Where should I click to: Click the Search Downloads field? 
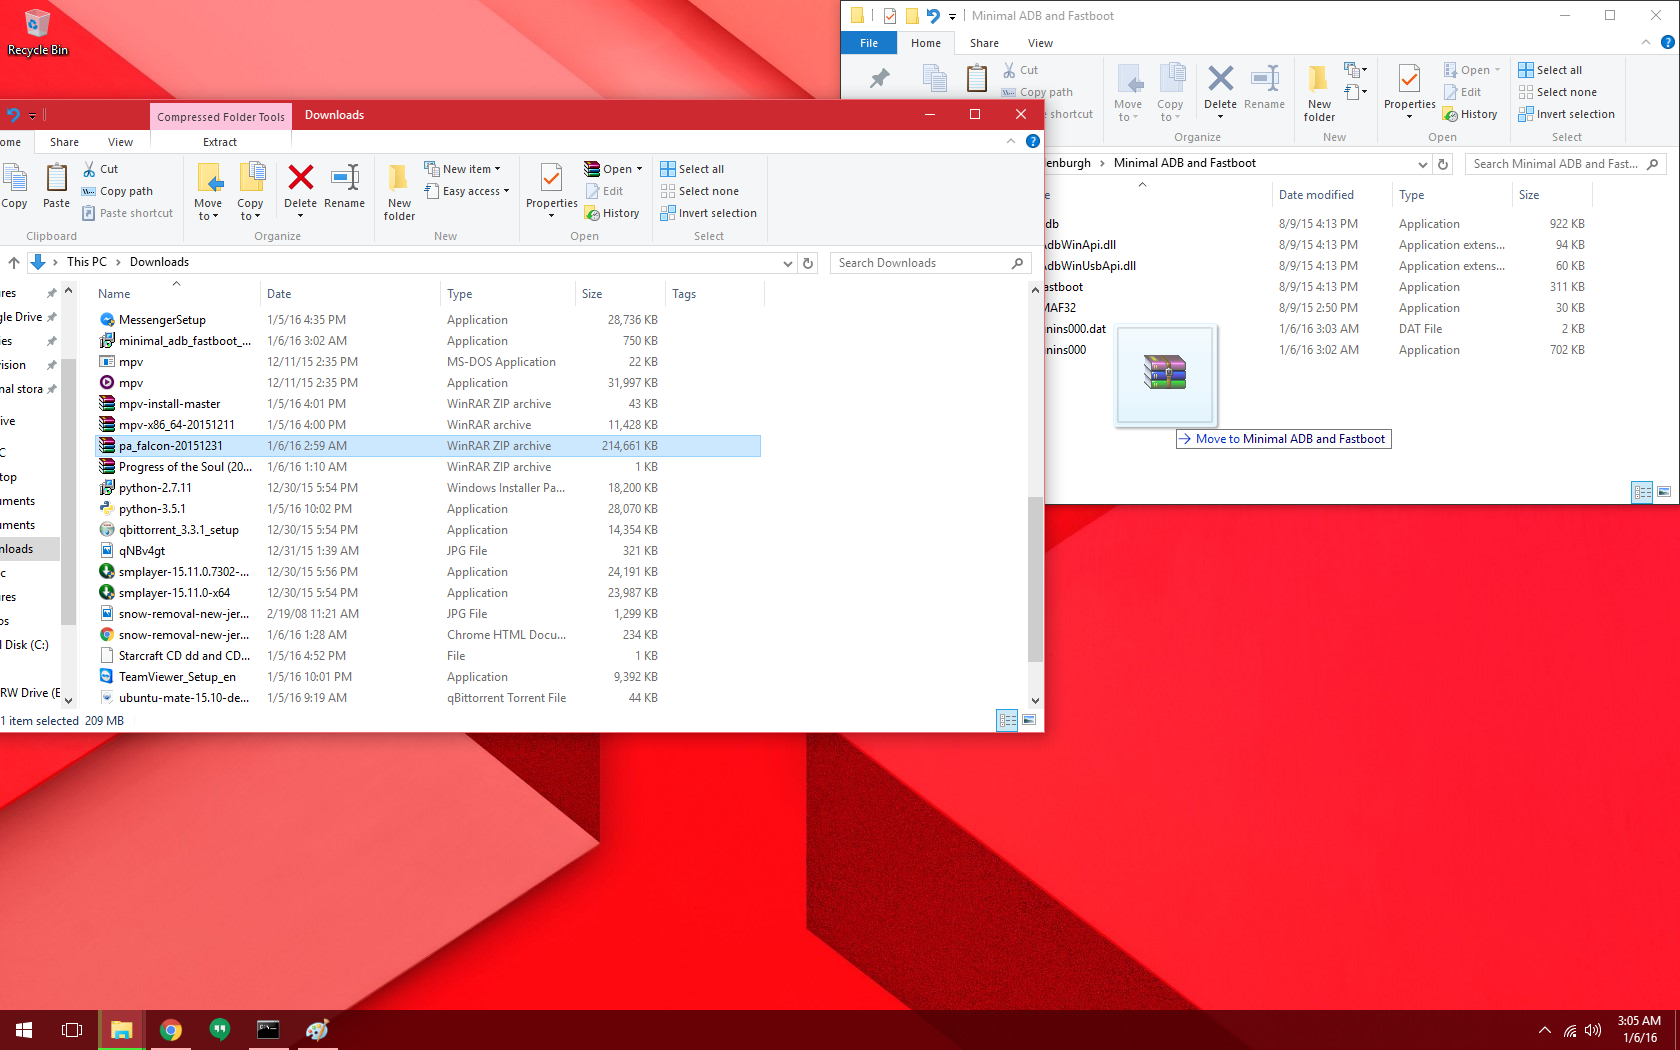click(x=929, y=263)
